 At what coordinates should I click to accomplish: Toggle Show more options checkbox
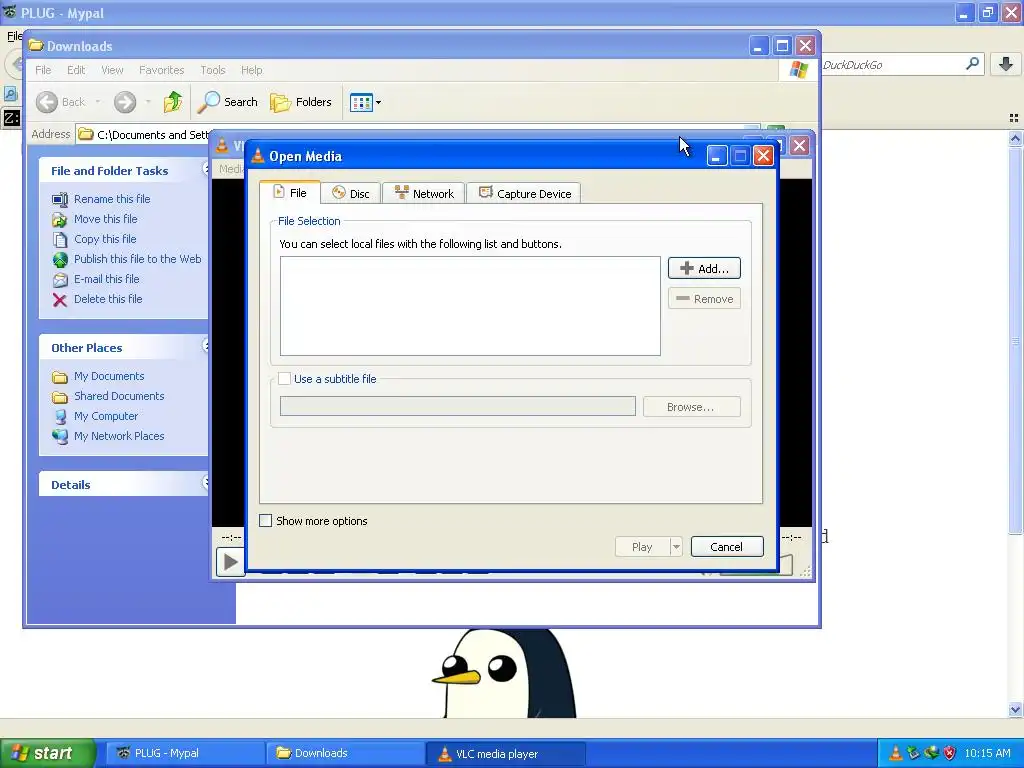pos(266,520)
